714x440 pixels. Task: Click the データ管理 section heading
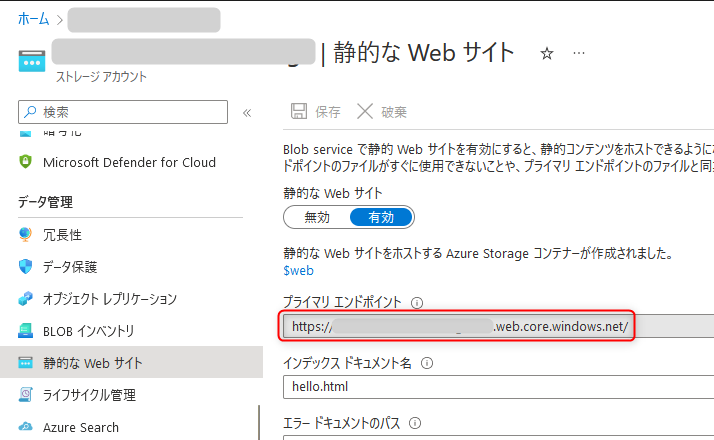coord(46,202)
